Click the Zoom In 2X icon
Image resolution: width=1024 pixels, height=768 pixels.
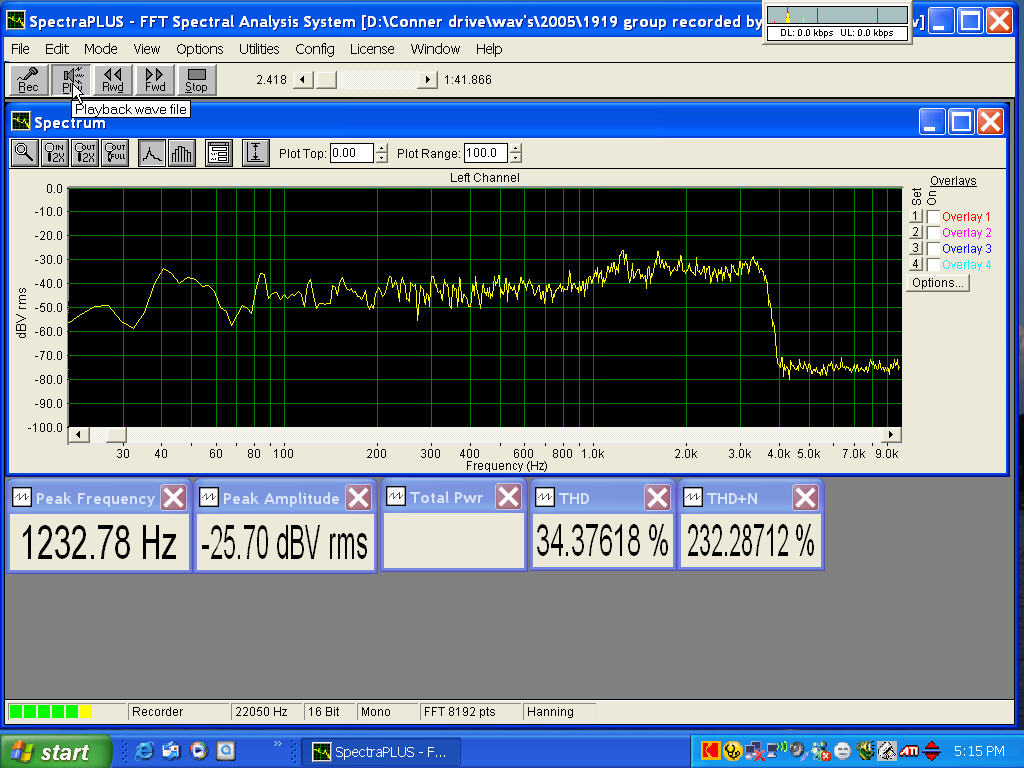point(55,153)
